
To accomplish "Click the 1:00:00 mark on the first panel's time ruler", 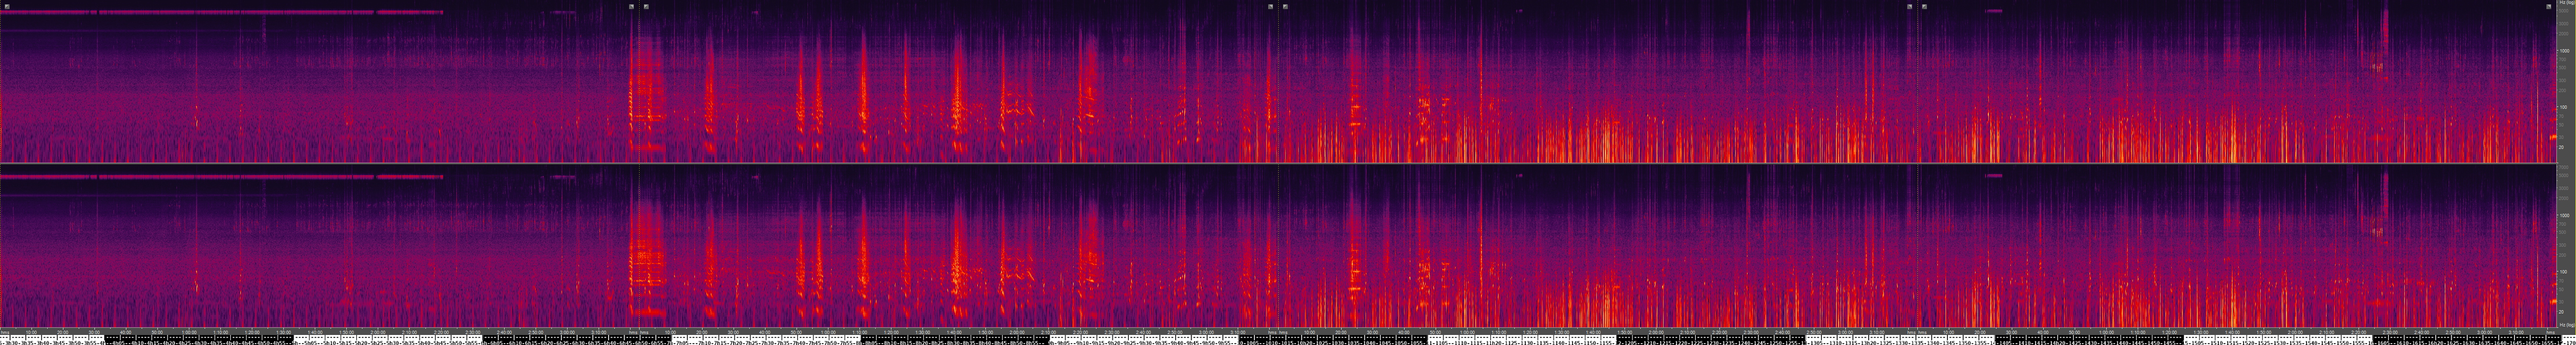I will [x=189, y=332].
